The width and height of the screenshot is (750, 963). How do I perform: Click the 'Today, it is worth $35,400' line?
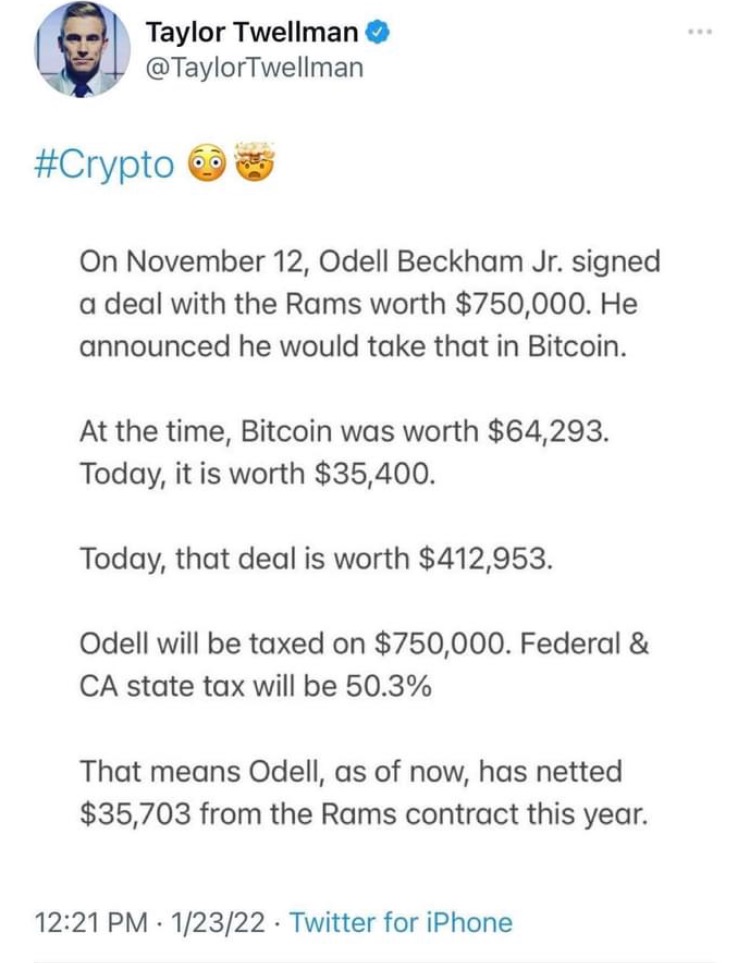258,473
